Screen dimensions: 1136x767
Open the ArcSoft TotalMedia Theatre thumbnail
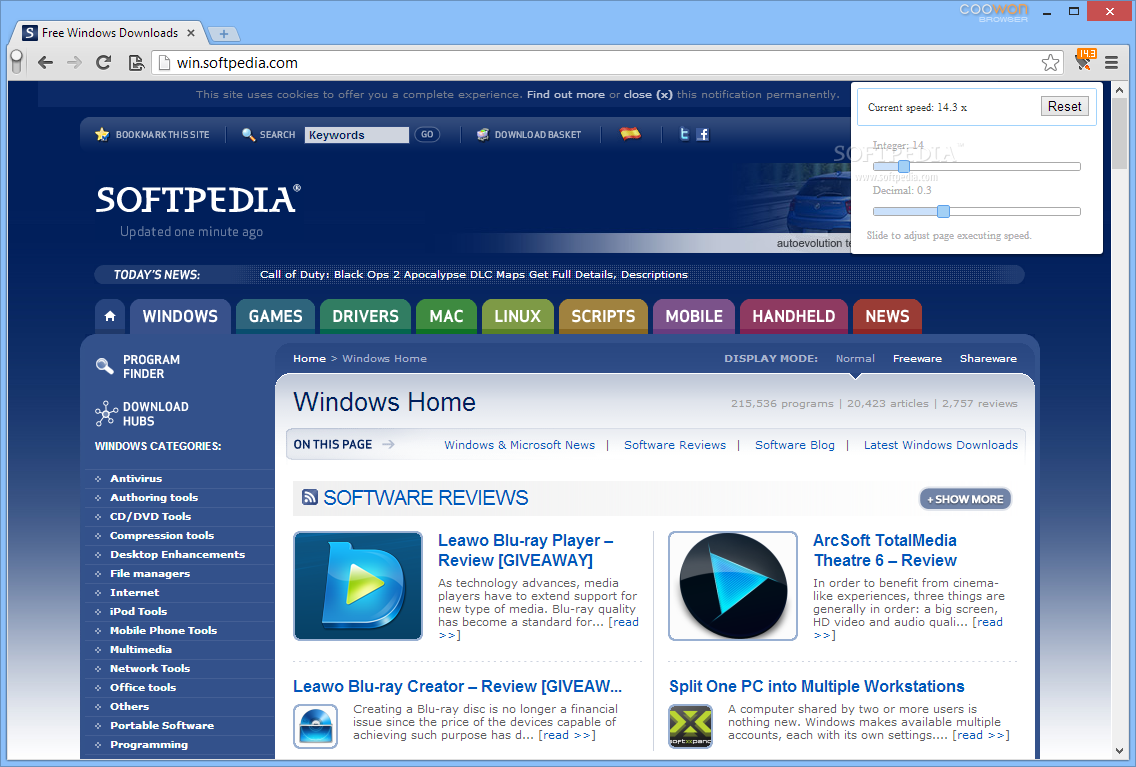(x=733, y=586)
